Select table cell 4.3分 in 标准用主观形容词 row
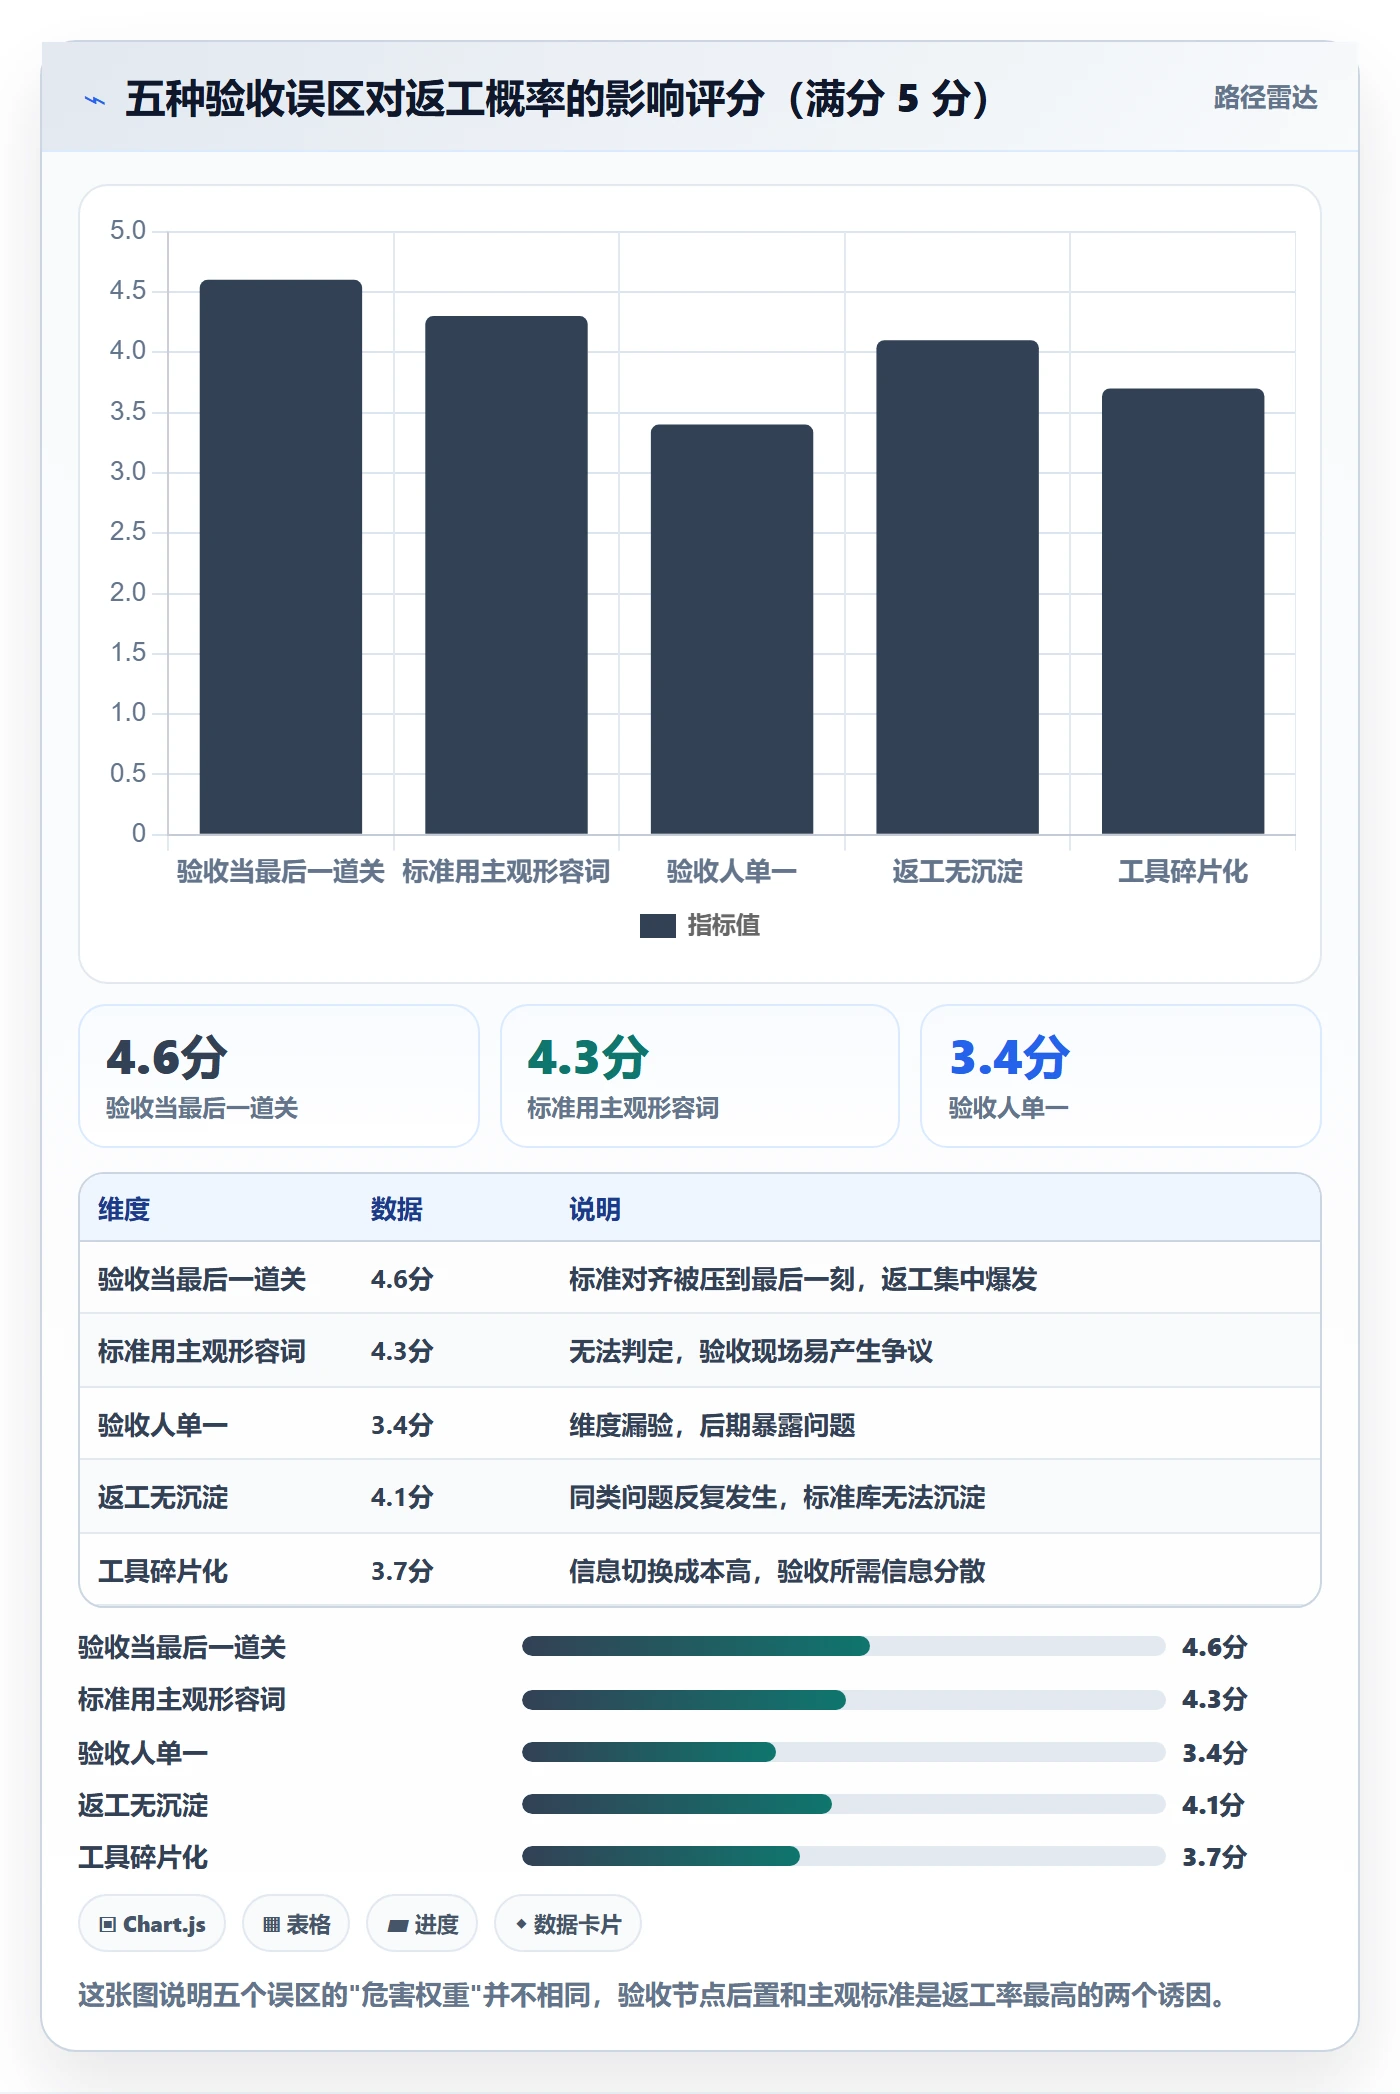This screenshot has height=2094, width=1400. 402,1351
